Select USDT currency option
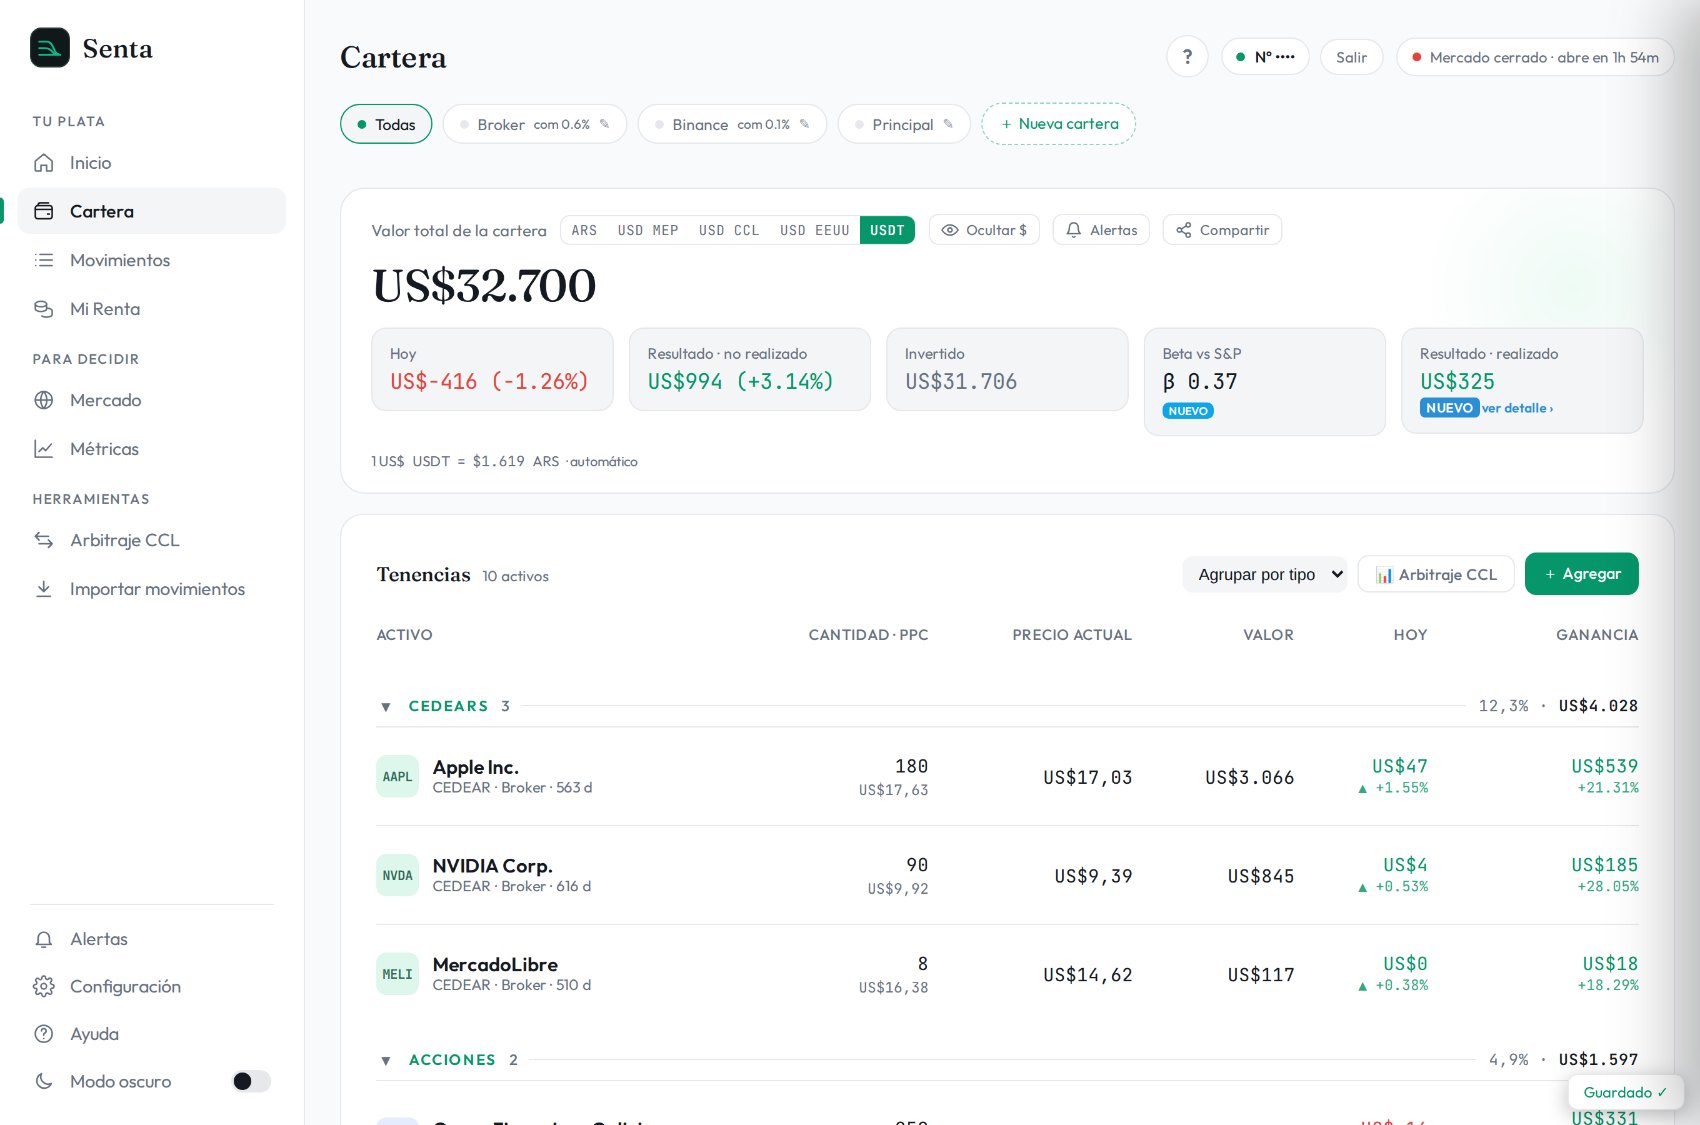 tap(887, 230)
